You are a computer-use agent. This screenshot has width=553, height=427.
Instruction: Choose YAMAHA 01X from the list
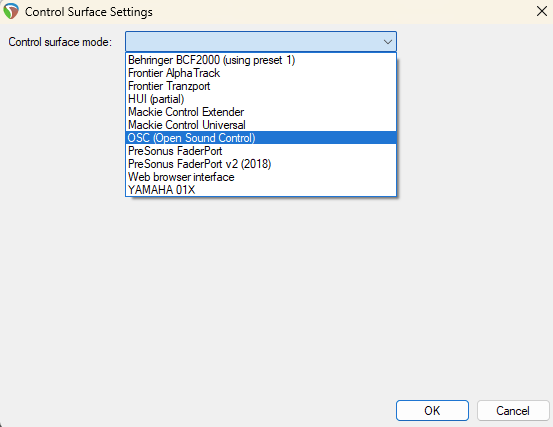click(261, 190)
